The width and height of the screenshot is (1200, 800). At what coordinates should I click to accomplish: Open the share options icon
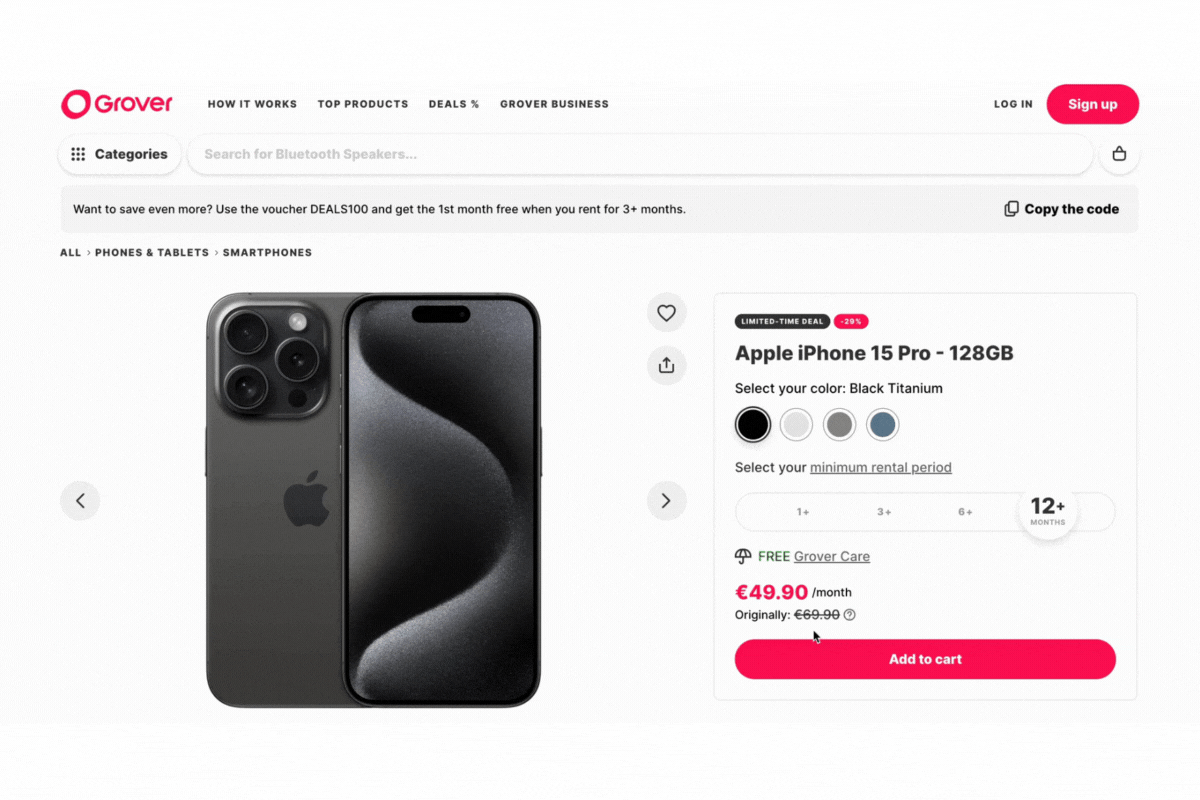pos(666,365)
